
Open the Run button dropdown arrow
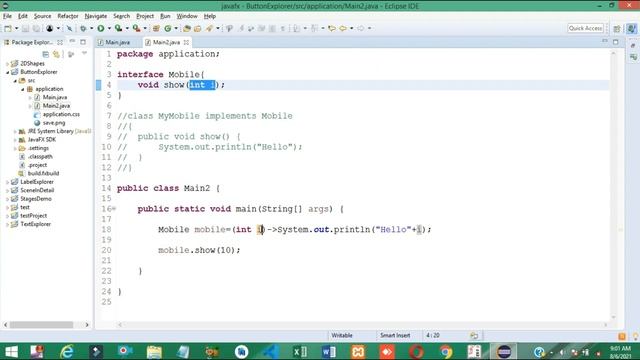click(109, 28)
